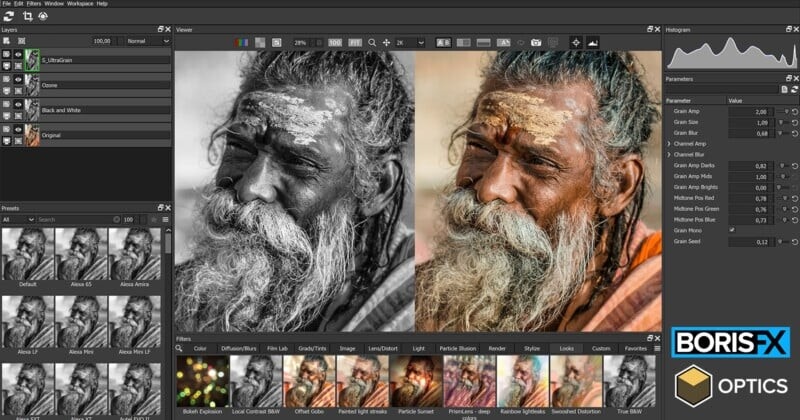Switch to the Stylize filter tab
800x420 pixels.
532,349
